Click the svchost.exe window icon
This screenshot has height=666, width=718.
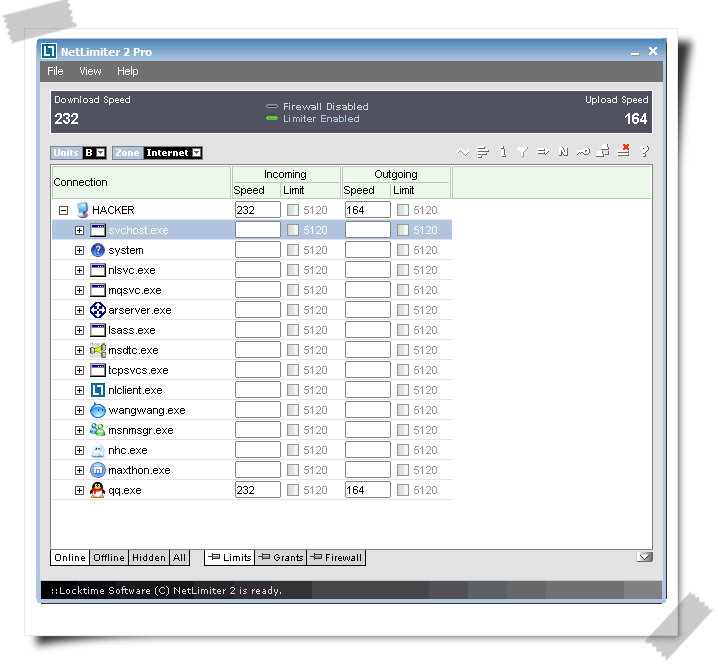click(98, 230)
